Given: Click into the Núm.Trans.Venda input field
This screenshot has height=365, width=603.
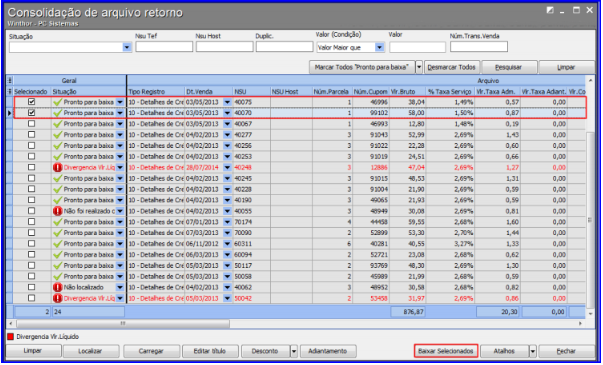Looking at the screenshot, I should (479, 47).
